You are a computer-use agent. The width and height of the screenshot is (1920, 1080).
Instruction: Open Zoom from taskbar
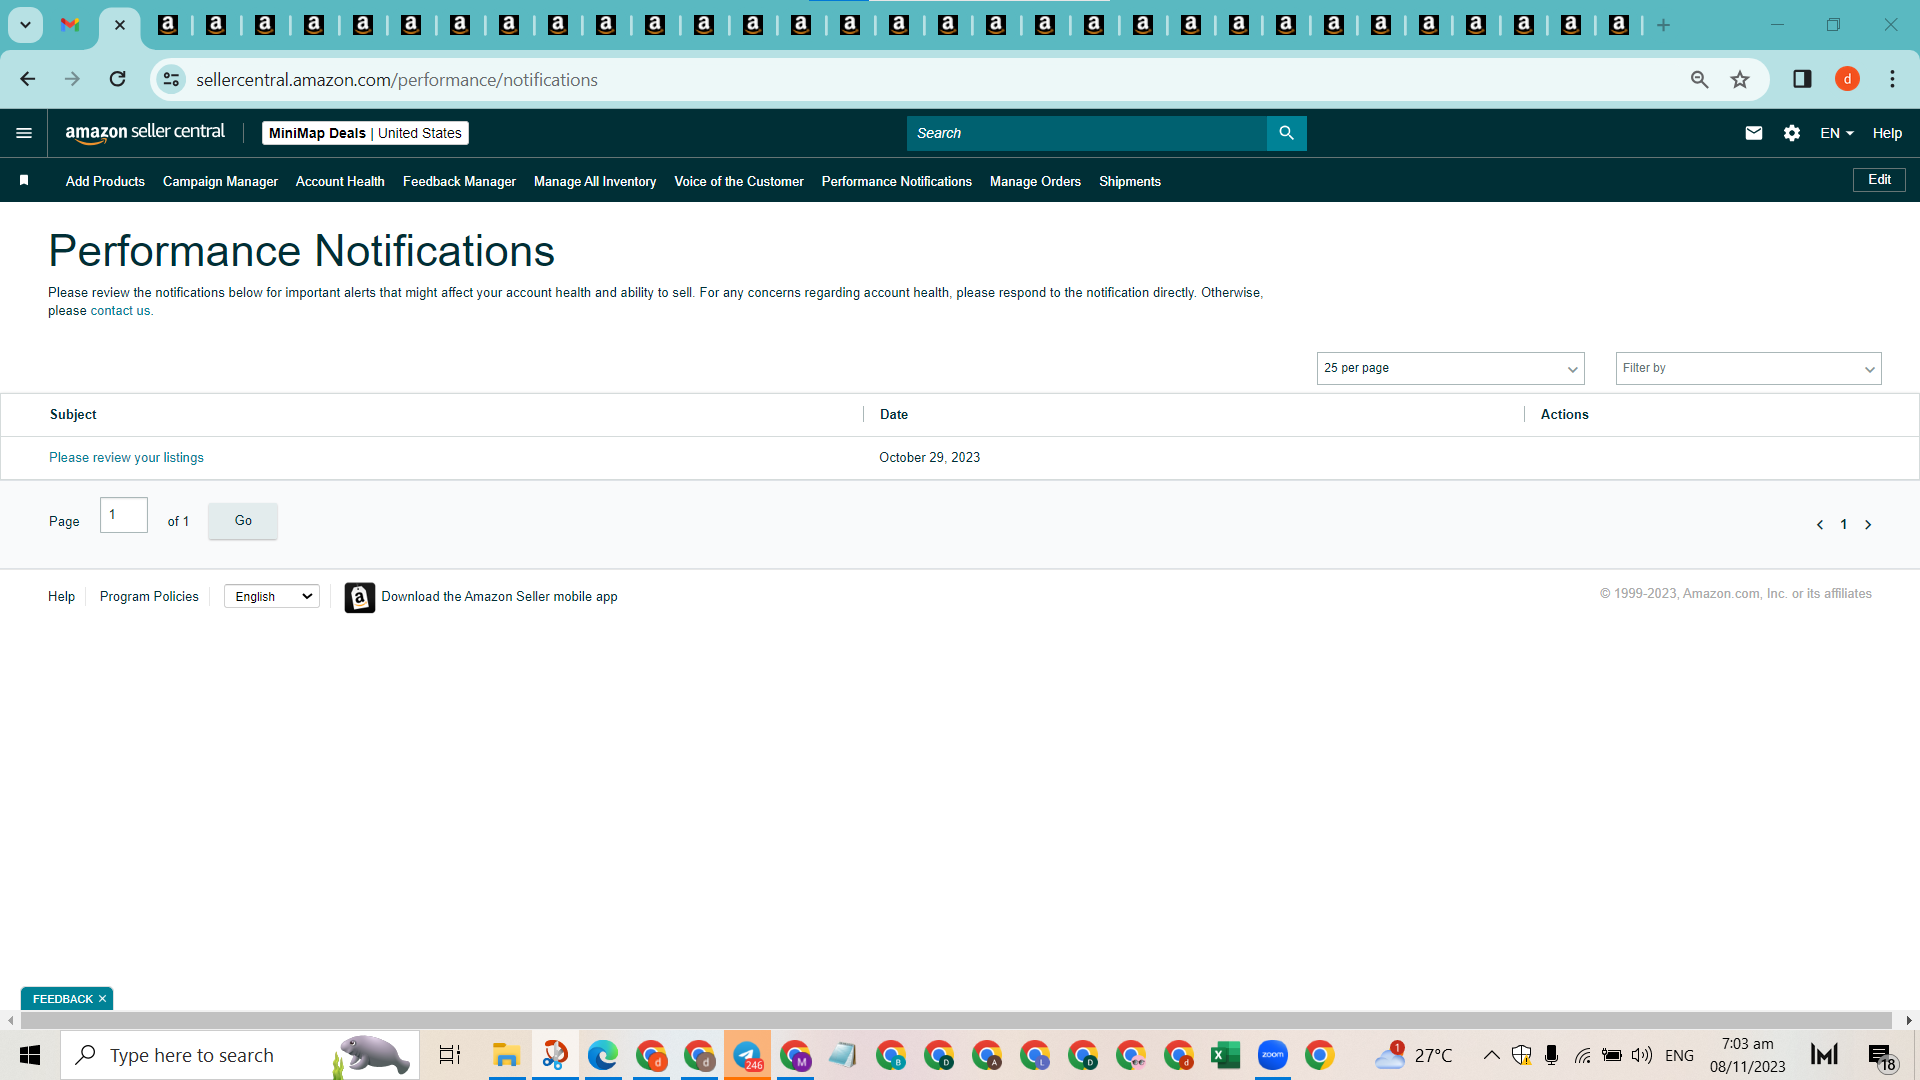click(1272, 1055)
